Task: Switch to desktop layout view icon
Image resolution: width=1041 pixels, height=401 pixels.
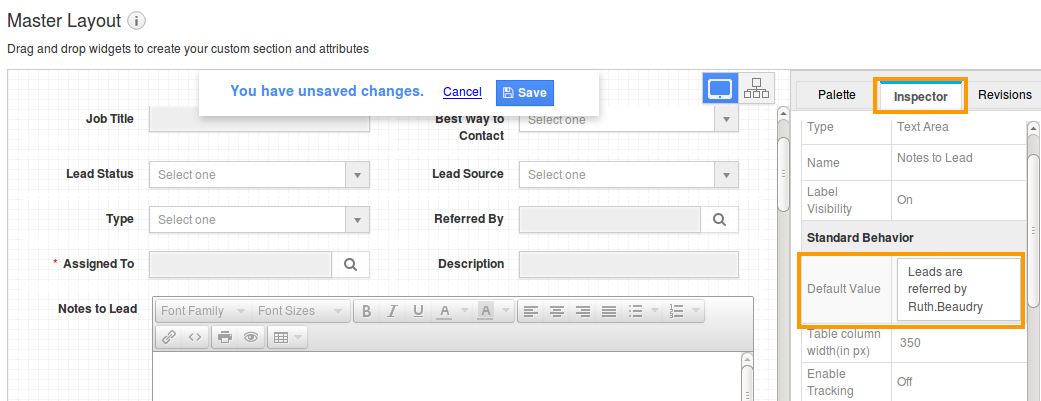Action: [x=720, y=88]
